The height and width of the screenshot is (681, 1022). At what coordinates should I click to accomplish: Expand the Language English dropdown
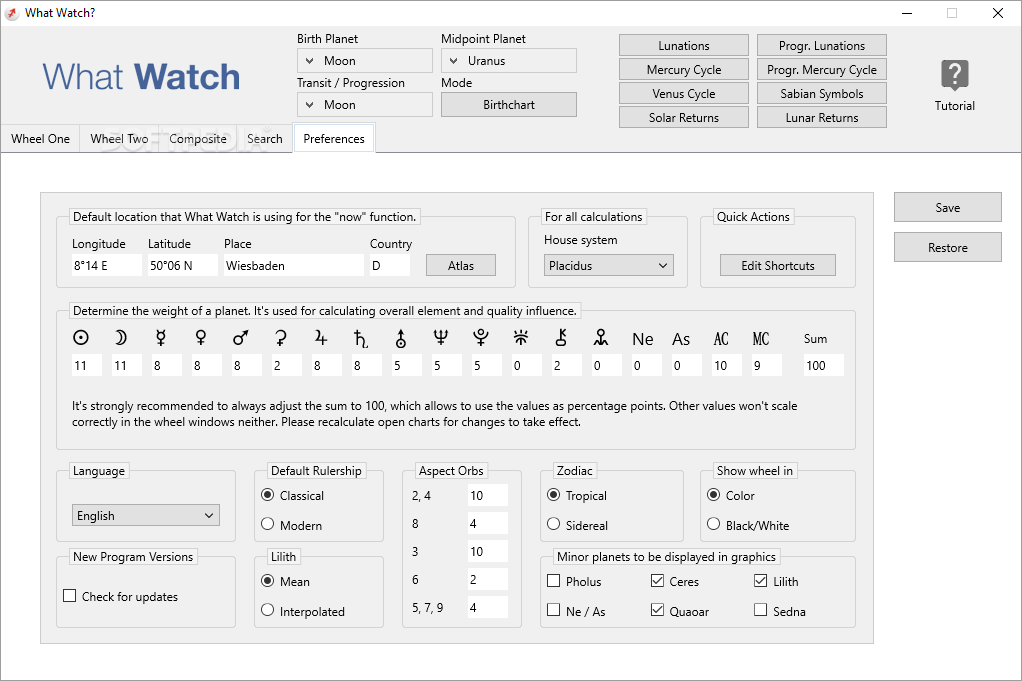click(146, 515)
